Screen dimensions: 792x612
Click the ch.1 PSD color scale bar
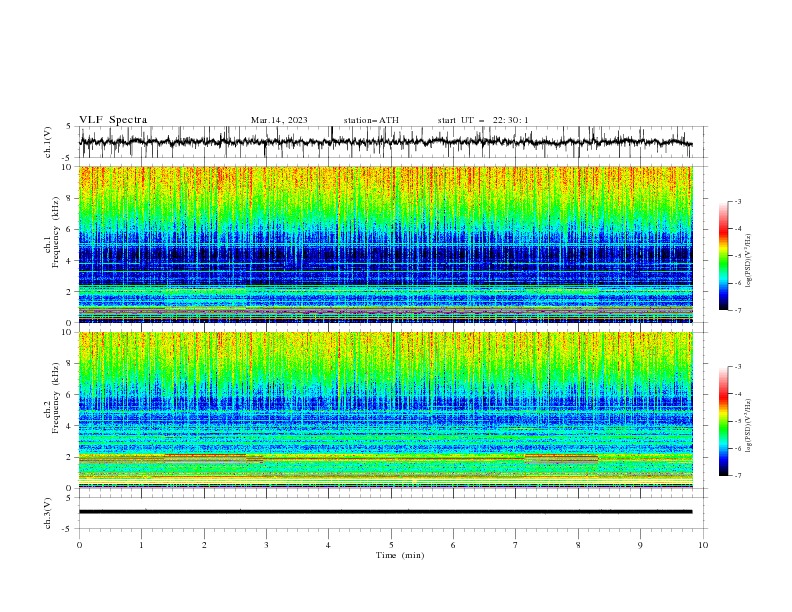point(723,256)
